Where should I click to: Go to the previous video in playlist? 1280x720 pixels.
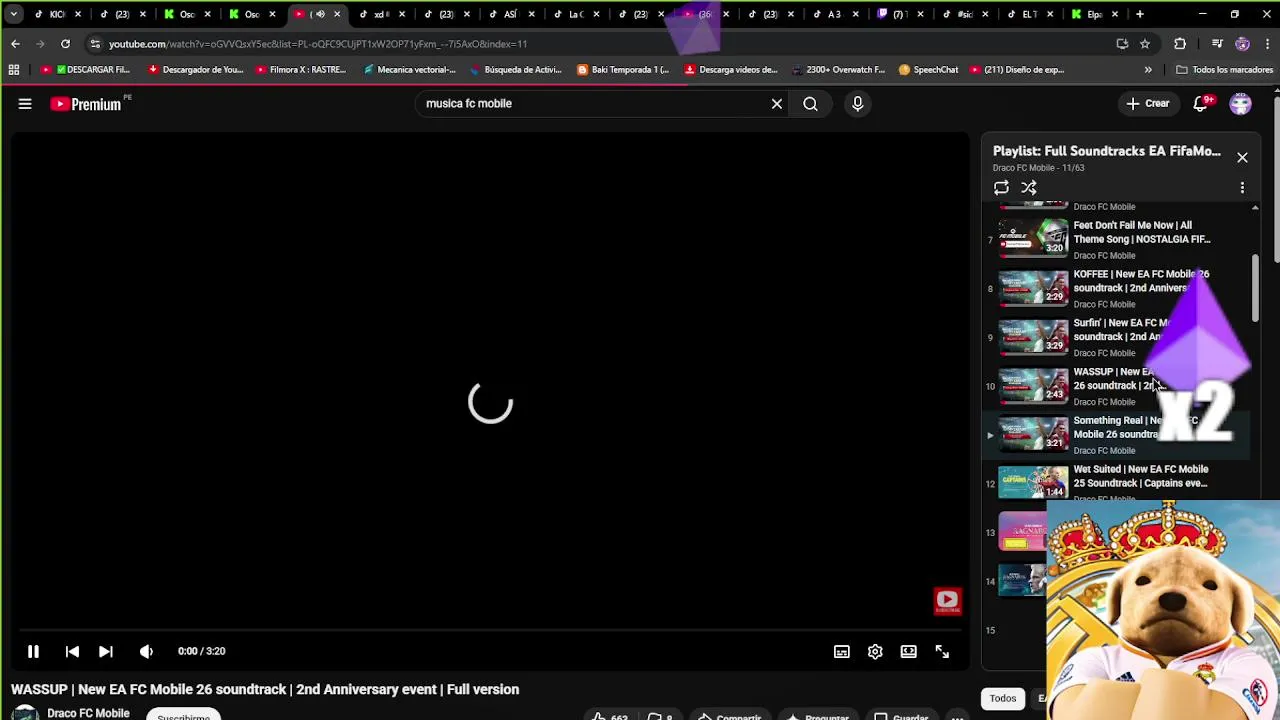72,651
